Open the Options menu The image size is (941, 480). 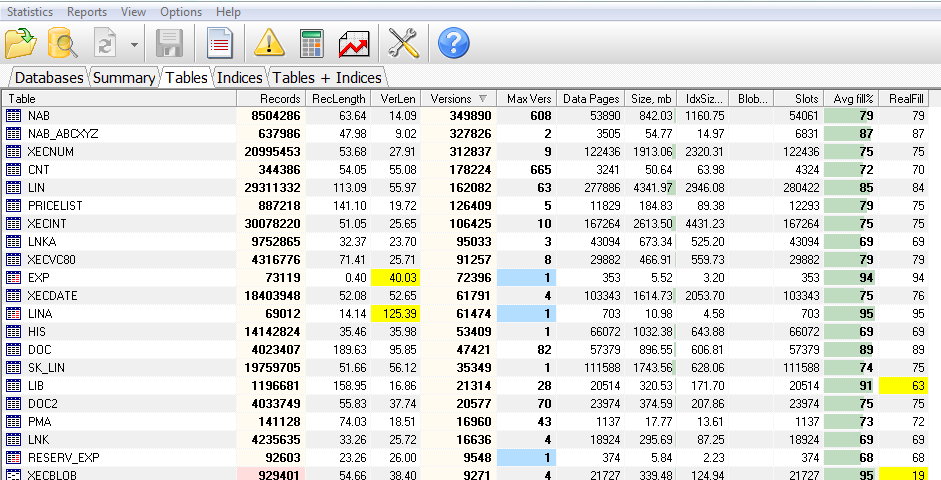pyautogui.click(x=180, y=12)
